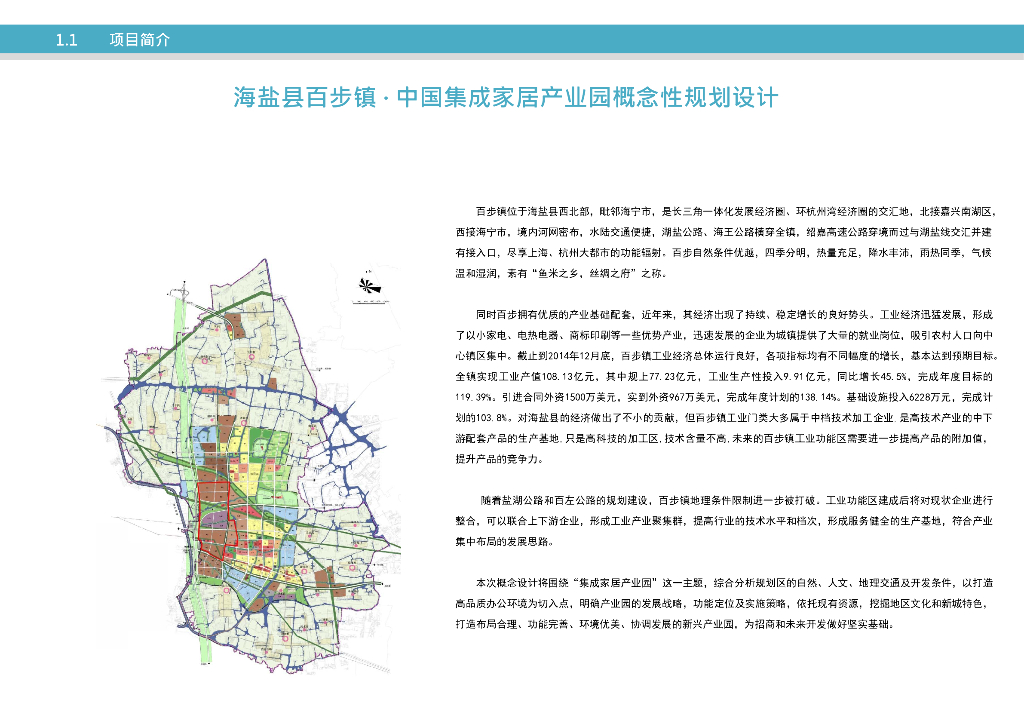Click the line starting 全镇实现工业产值108.13亿元
This screenshot has width=1024, height=724.
click(724, 377)
